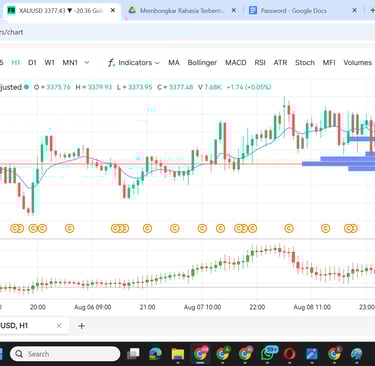Screen dimensions: 375x366
Task: Click the event marker above Aug 07 10:00
Action: [x=202, y=228]
